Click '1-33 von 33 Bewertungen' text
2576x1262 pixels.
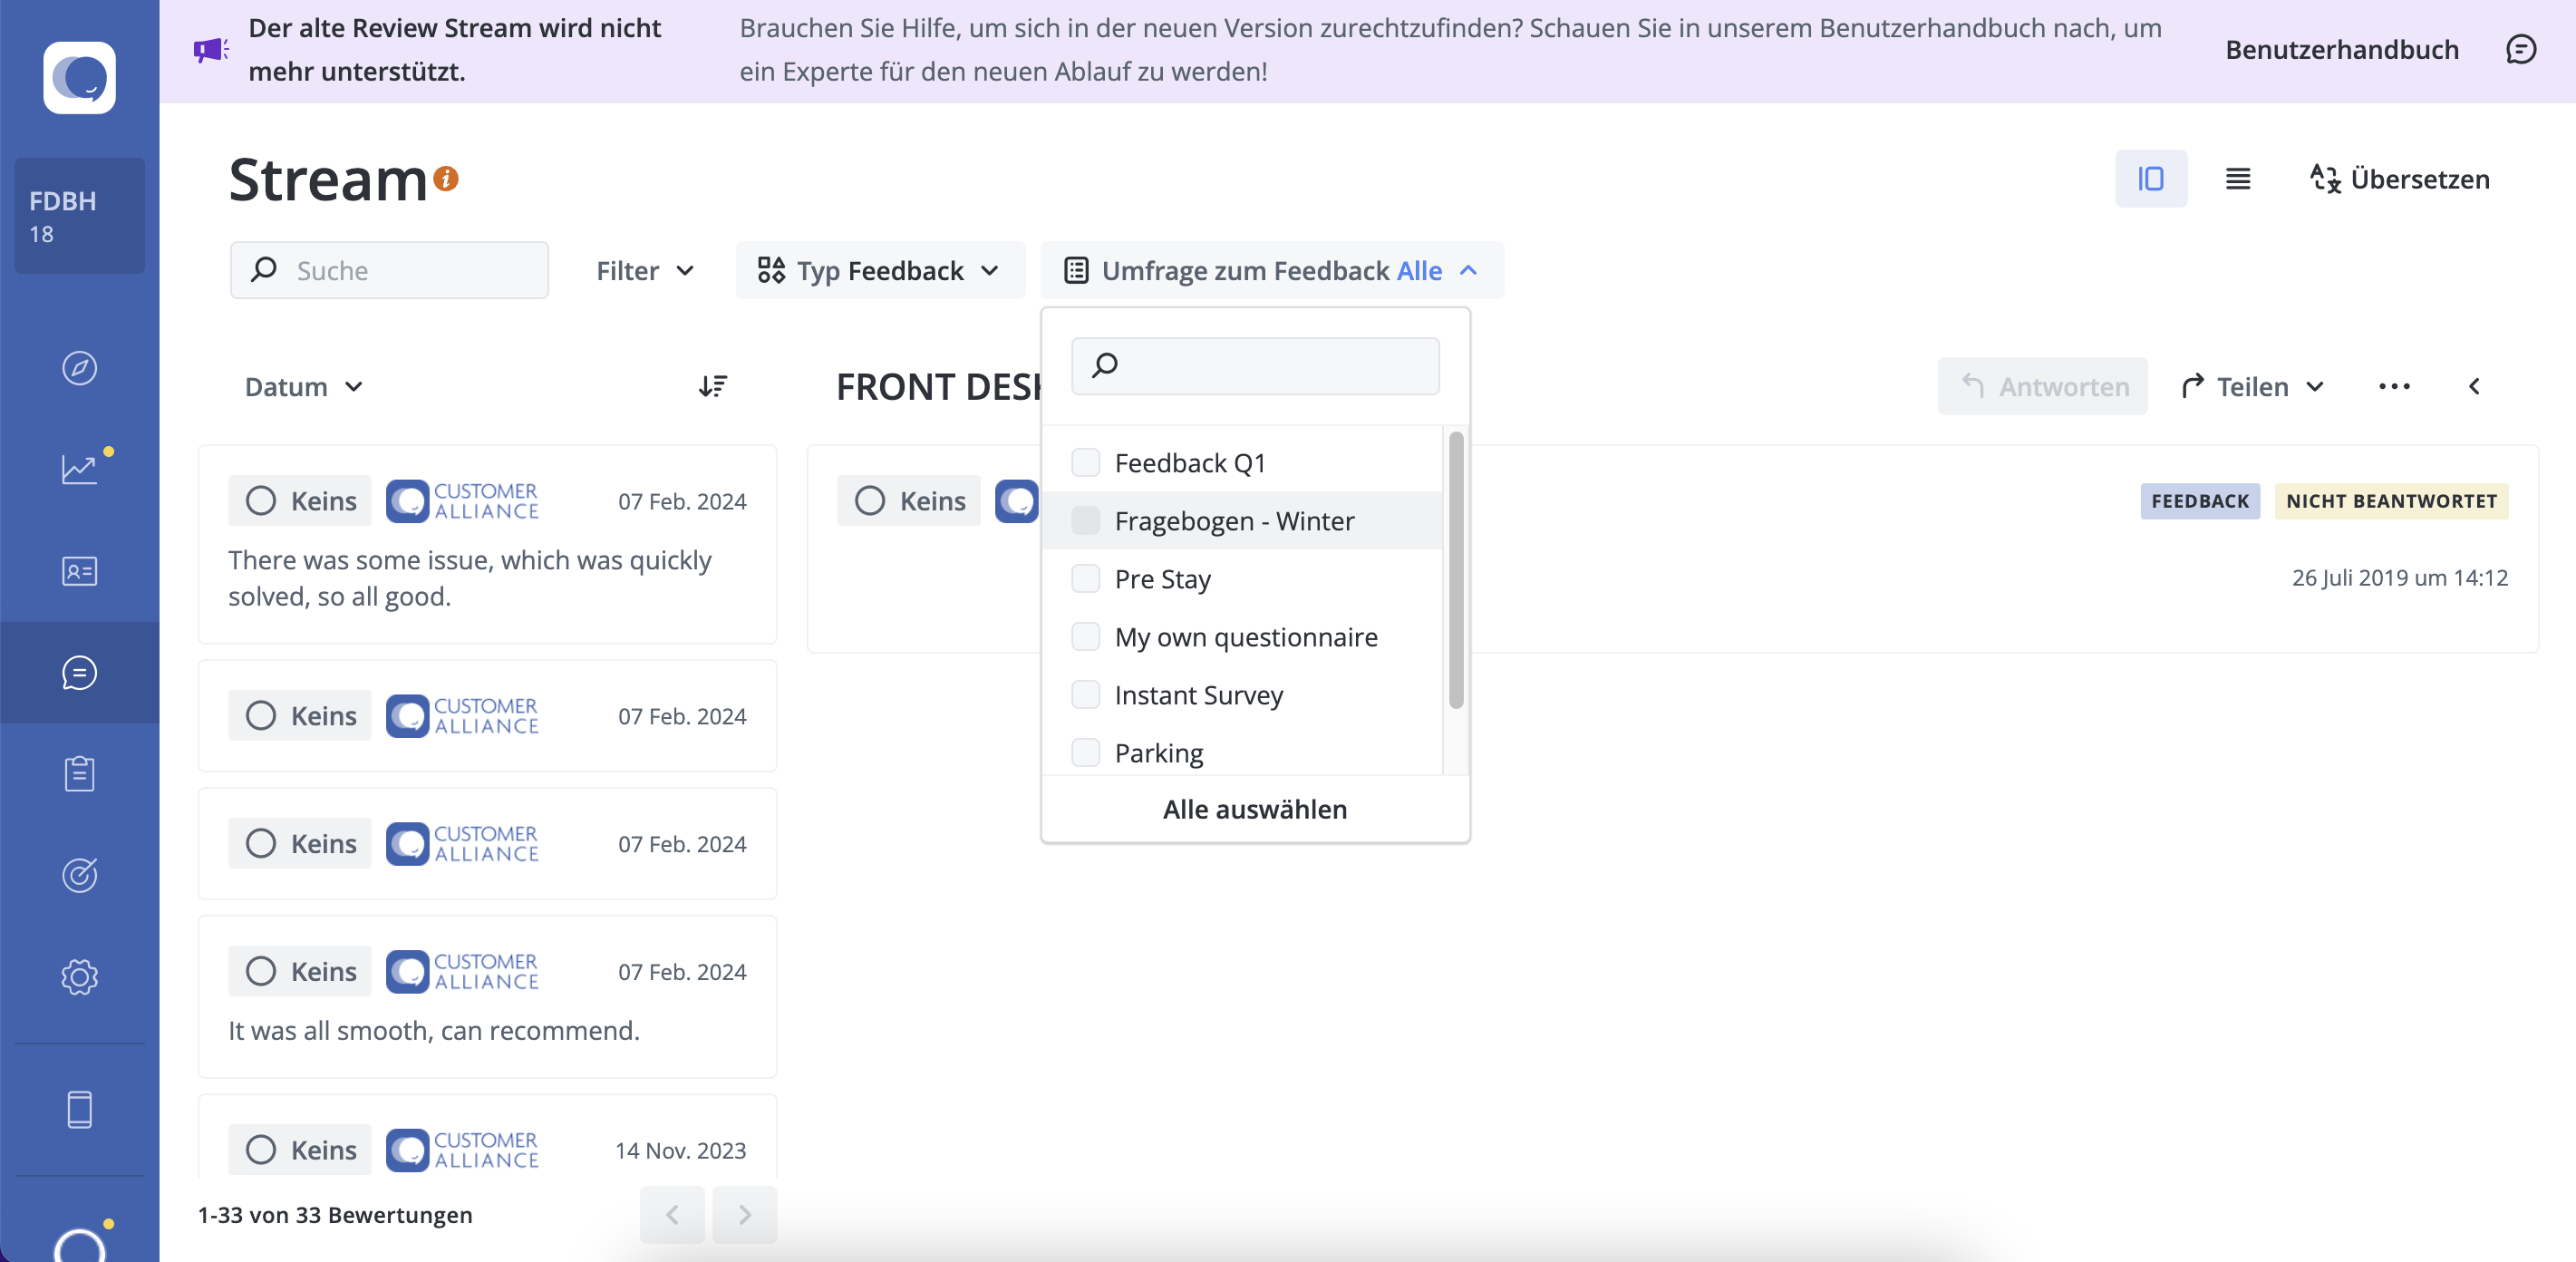point(335,1214)
